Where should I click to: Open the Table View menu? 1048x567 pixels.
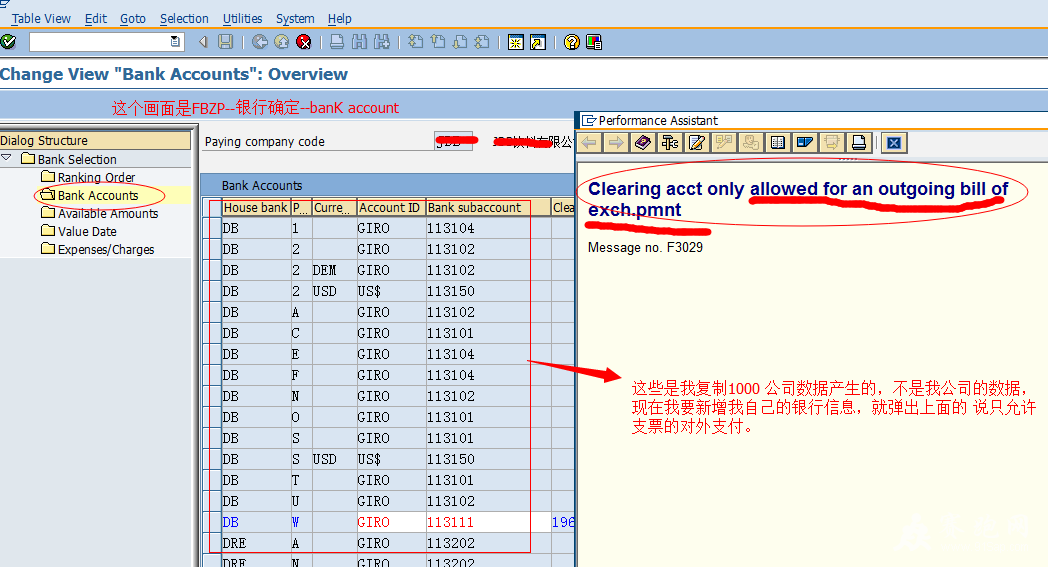[x=41, y=19]
